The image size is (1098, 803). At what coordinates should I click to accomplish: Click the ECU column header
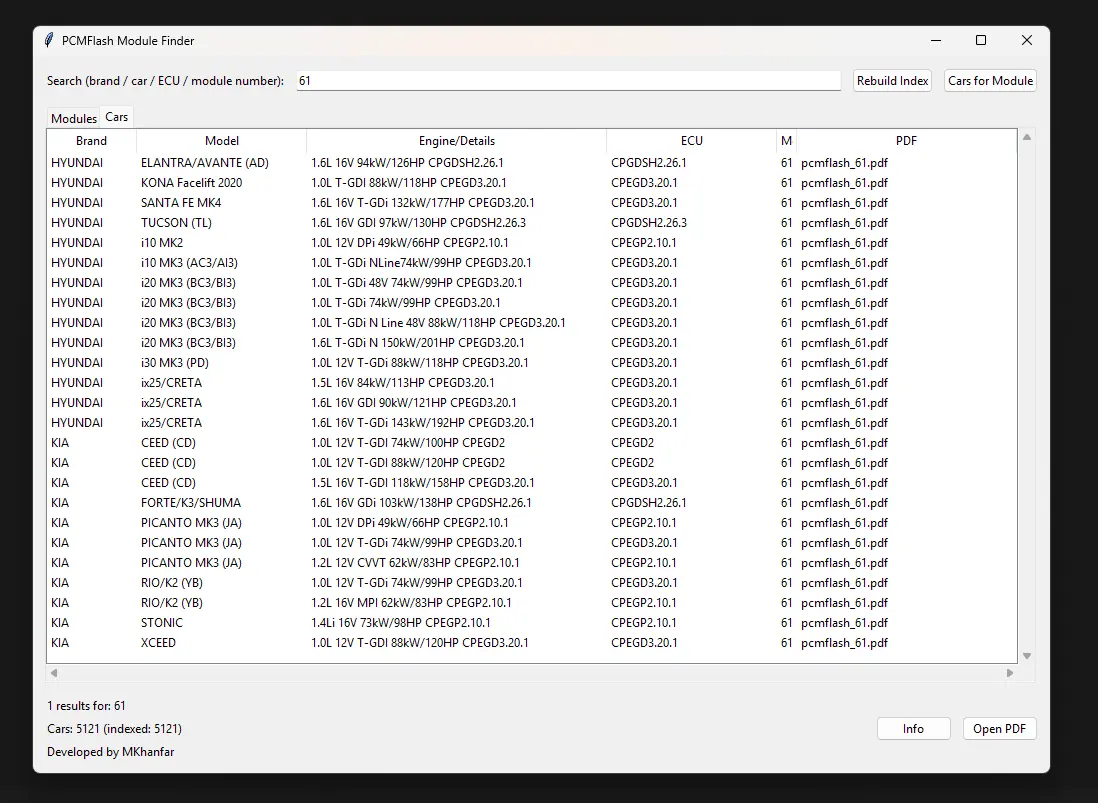(691, 140)
